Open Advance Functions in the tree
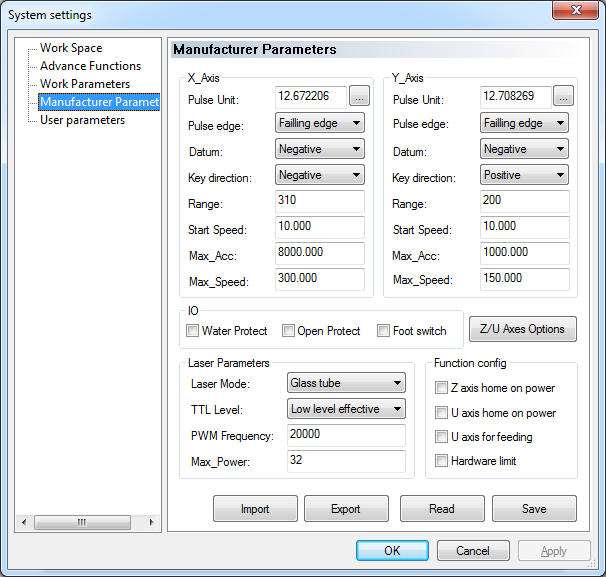This screenshot has height=577, width=606. pos(90,66)
